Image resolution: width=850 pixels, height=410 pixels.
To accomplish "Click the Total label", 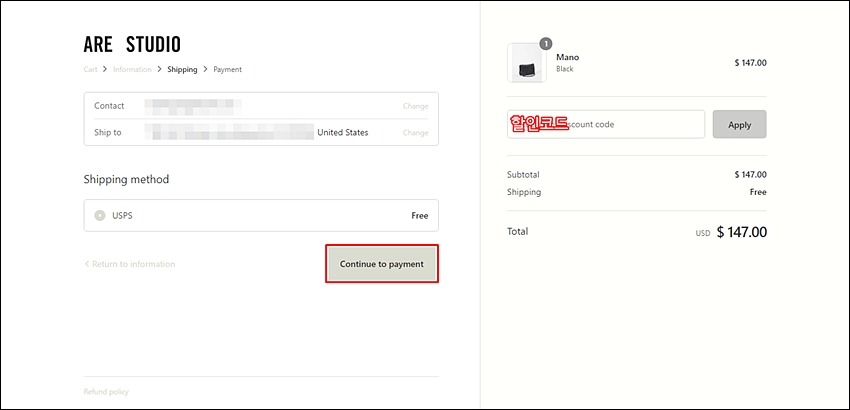I will point(517,232).
